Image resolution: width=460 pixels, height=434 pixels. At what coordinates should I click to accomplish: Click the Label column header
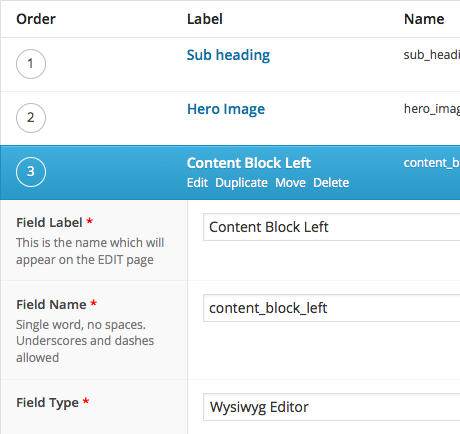tap(205, 19)
